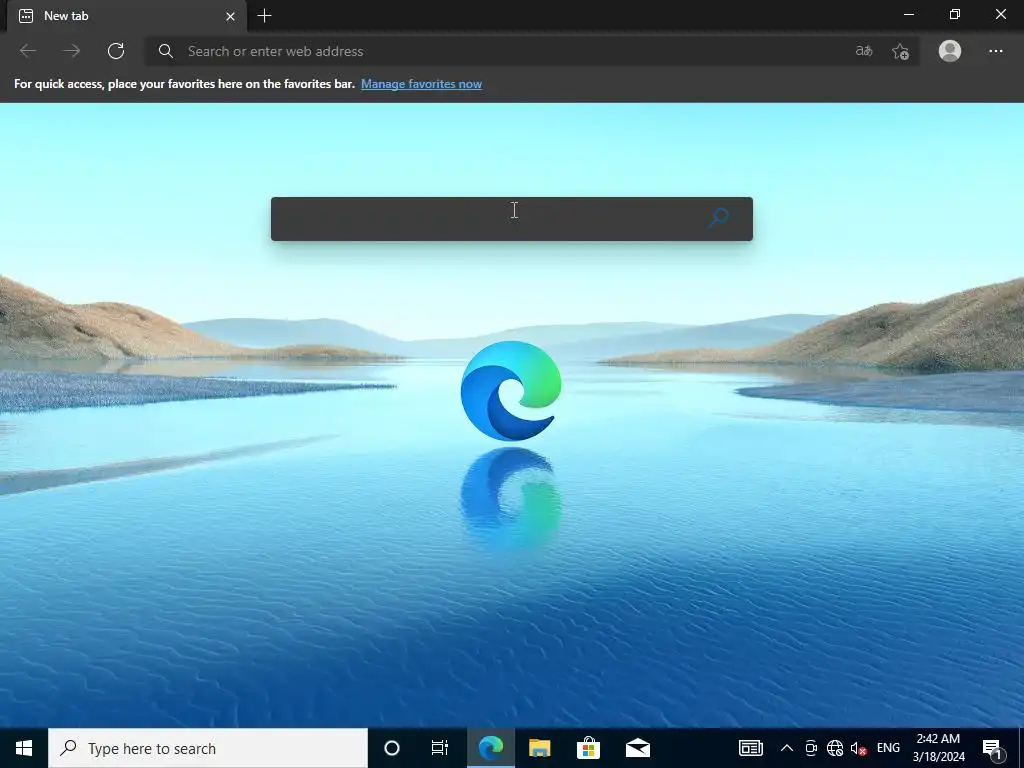Viewport: 1024px width, 768px height.
Task: Open File Explorer from the taskbar
Action: [539, 748]
